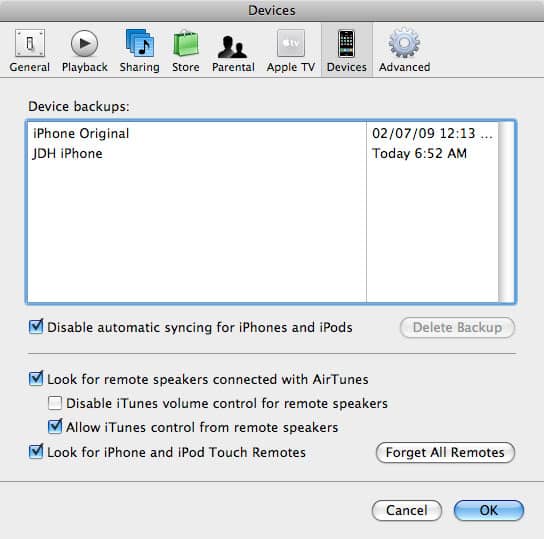
Task: Select the JDH iPhone backup row
Action: pos(263,153)
